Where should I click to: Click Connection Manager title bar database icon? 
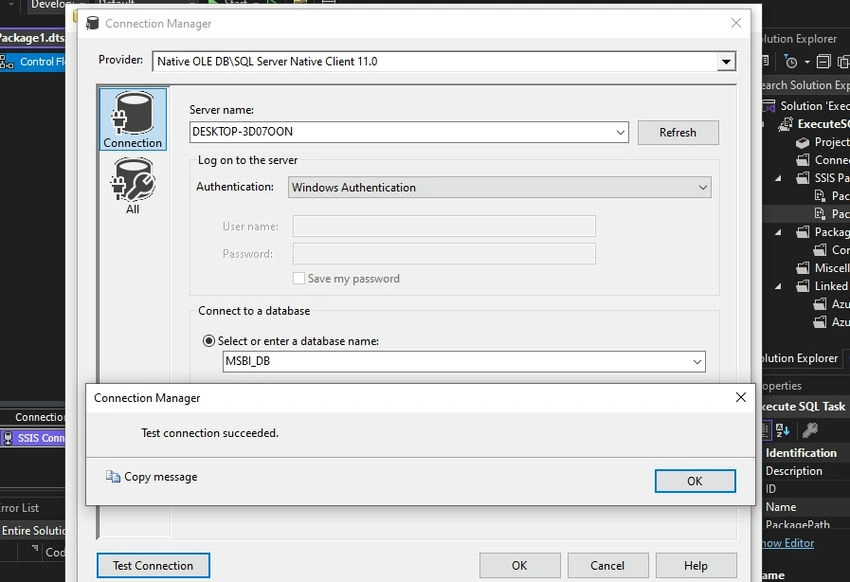(93, 23)
